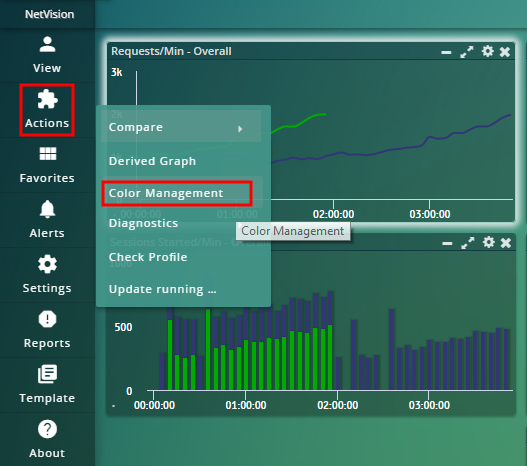
Task: Minimize the Requests/Min - Overall panel
Action: click(446, 52)
